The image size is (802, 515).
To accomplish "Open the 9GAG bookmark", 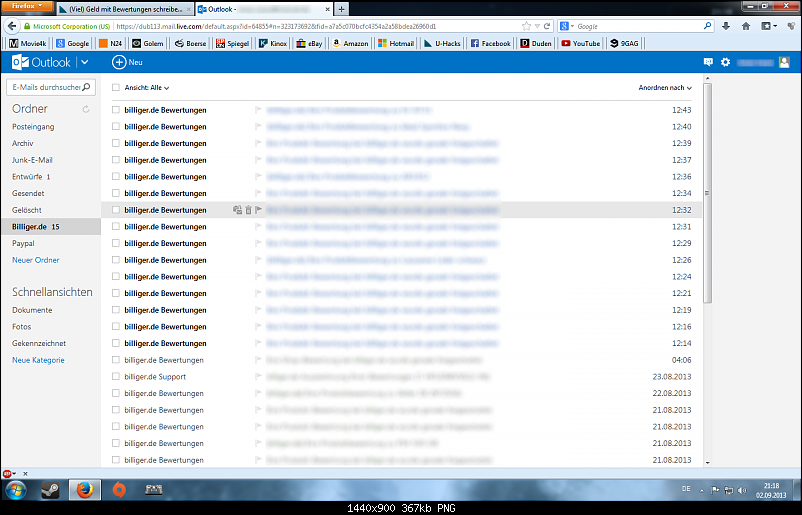I will (624, 43).
